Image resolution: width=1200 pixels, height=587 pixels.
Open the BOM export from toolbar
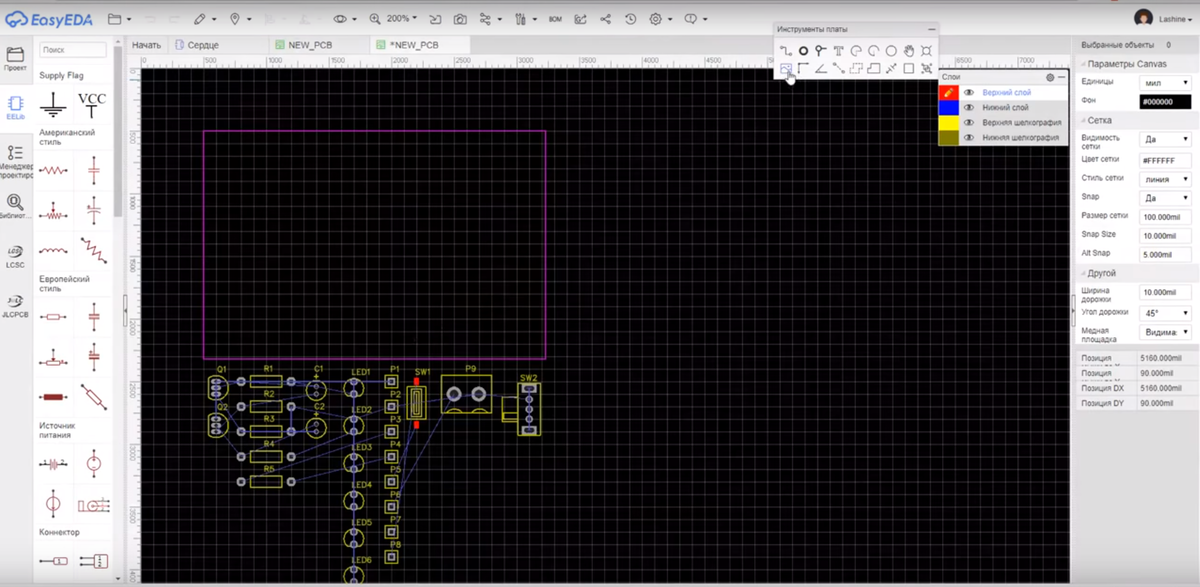[x=555, y=19]
